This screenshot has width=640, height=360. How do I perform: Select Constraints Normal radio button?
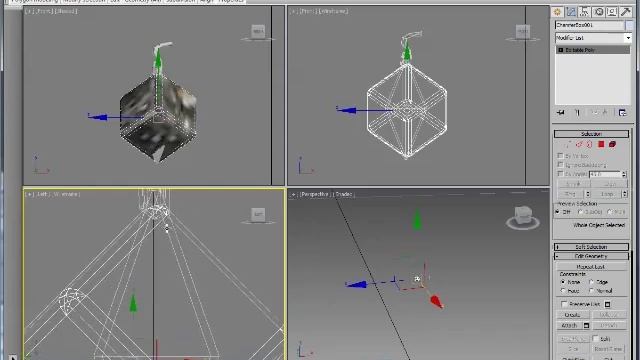click(x=591, y=291)
